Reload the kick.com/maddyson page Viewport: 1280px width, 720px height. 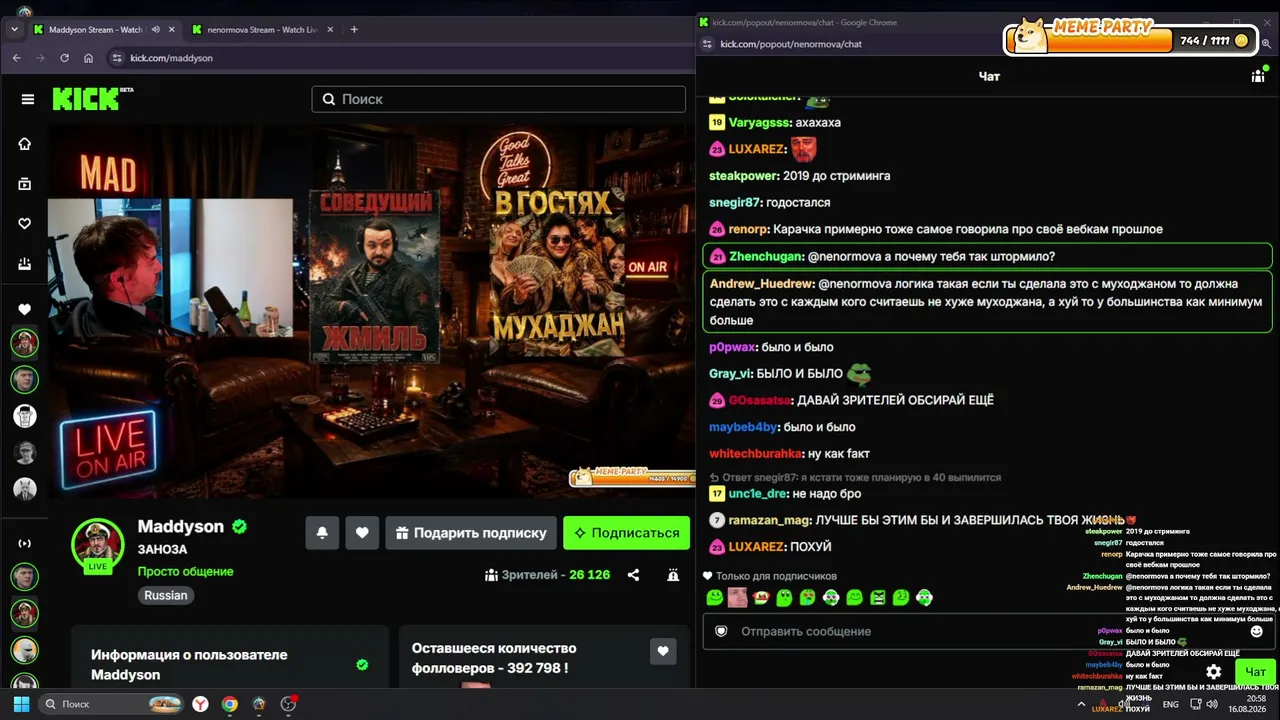pyautogui.click(x=65, y=58)
